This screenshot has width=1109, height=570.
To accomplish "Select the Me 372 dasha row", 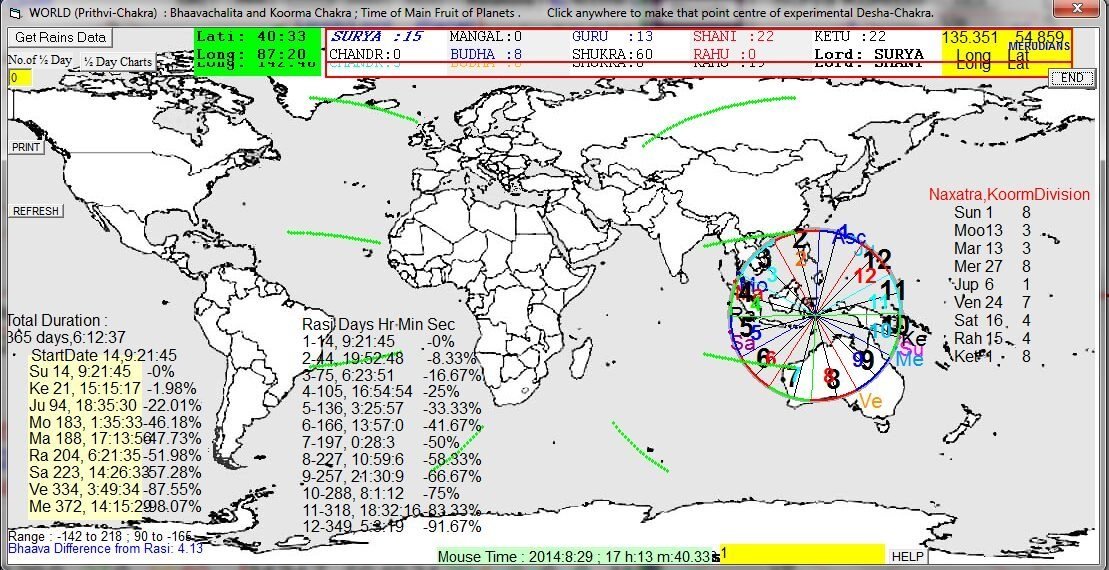I will click(x=115, y=507).
